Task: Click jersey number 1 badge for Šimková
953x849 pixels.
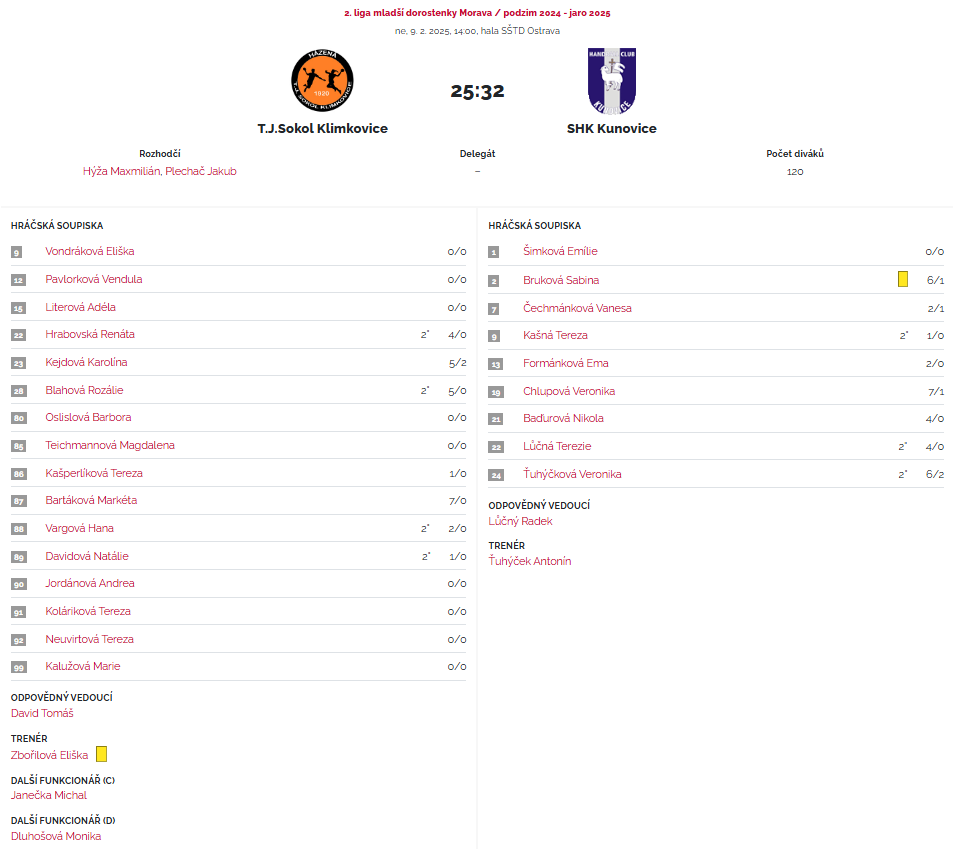Action: tap(494, 252)
